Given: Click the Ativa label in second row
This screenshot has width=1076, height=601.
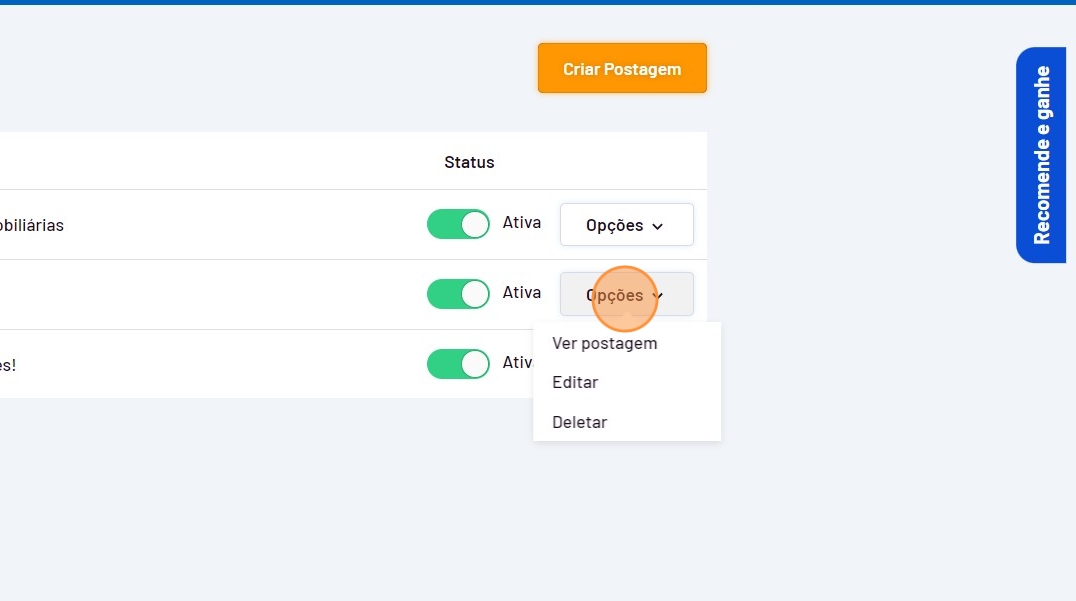Looking at the screenshot, I should pyautogui.click(x=522, y=293).
